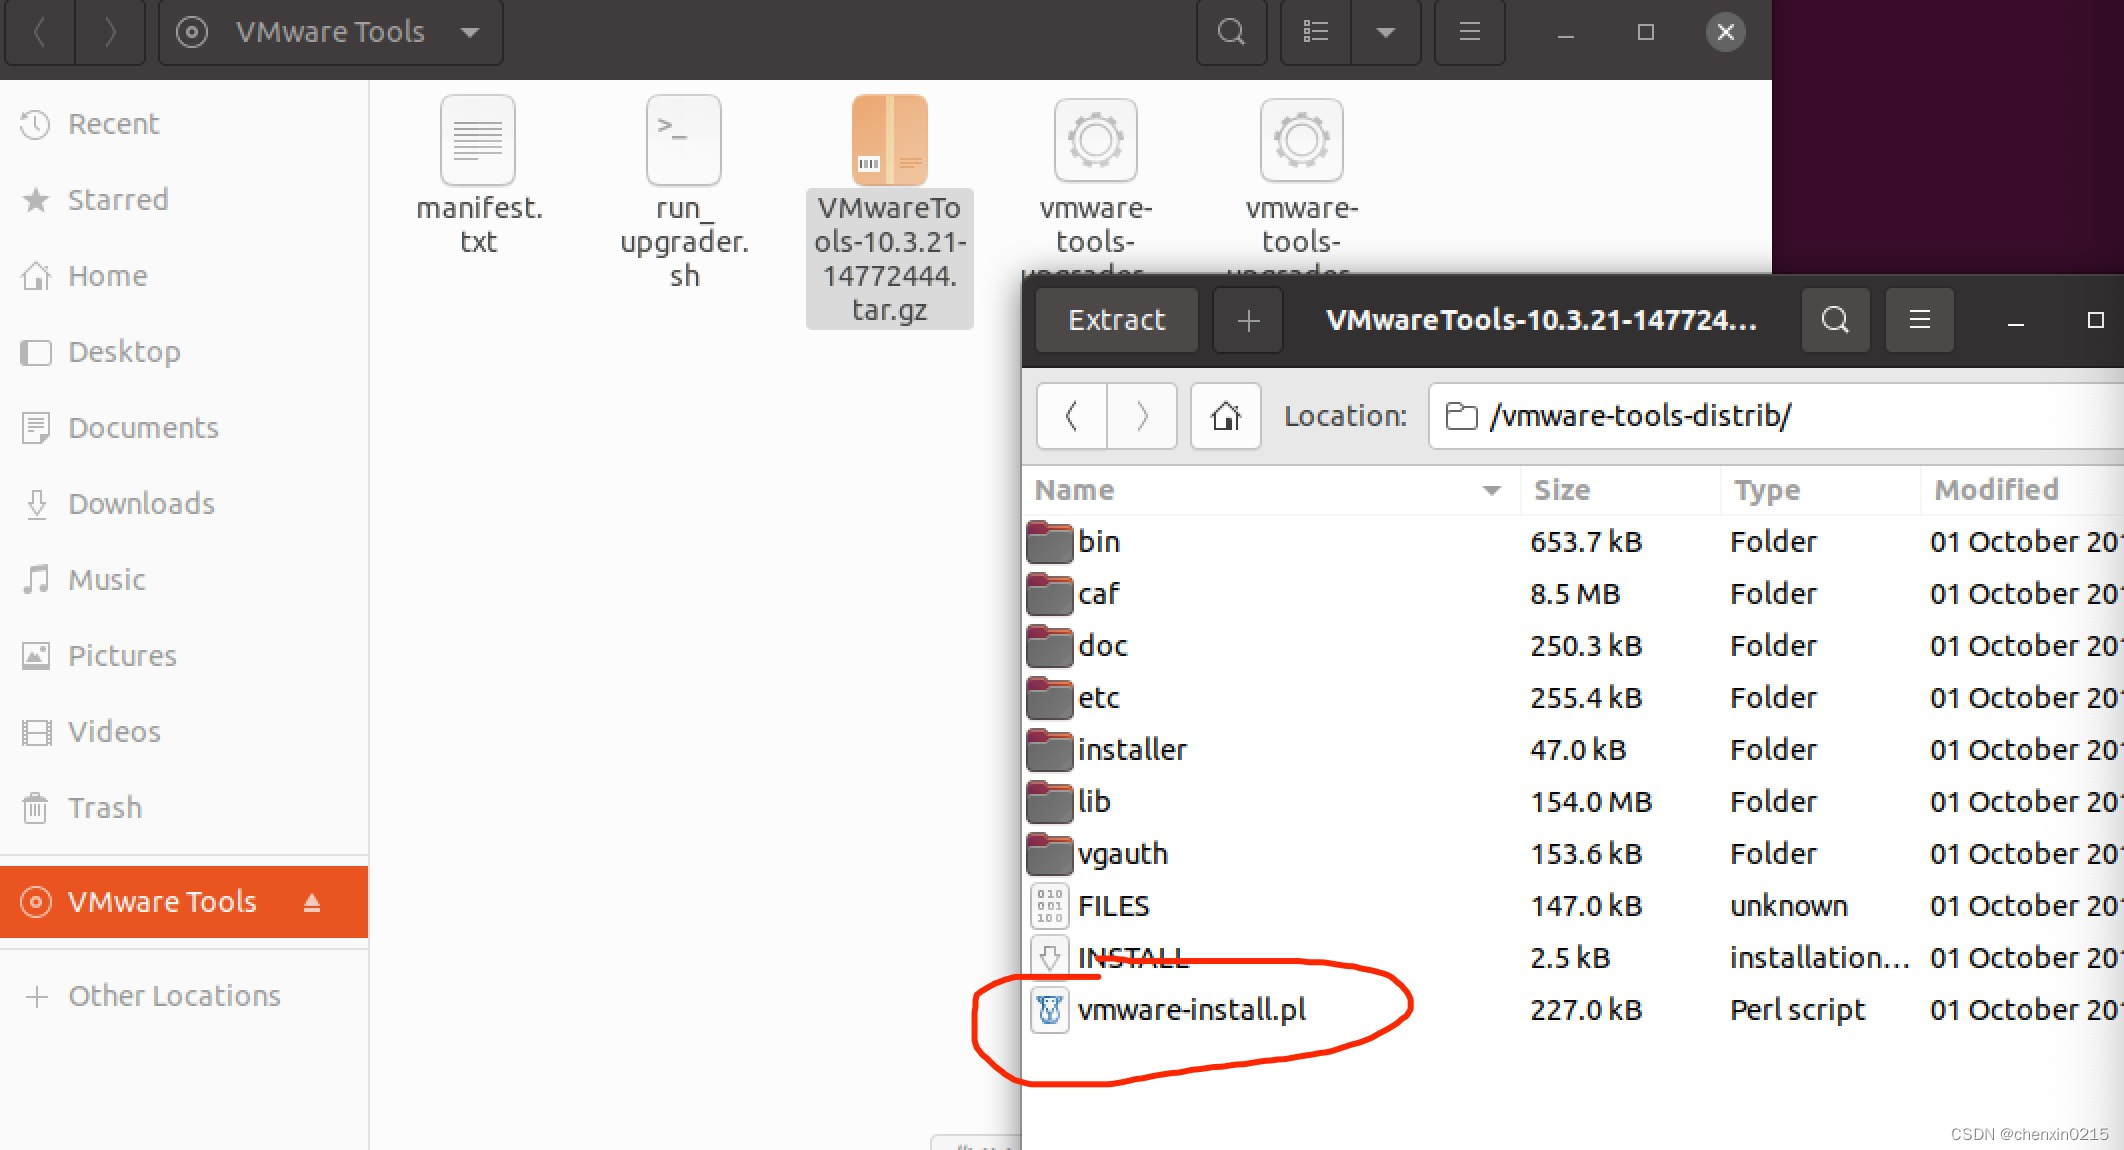Open the Archive Manager menu
This screenshot has height=1150, width=2124.
tap(1919, 320)
